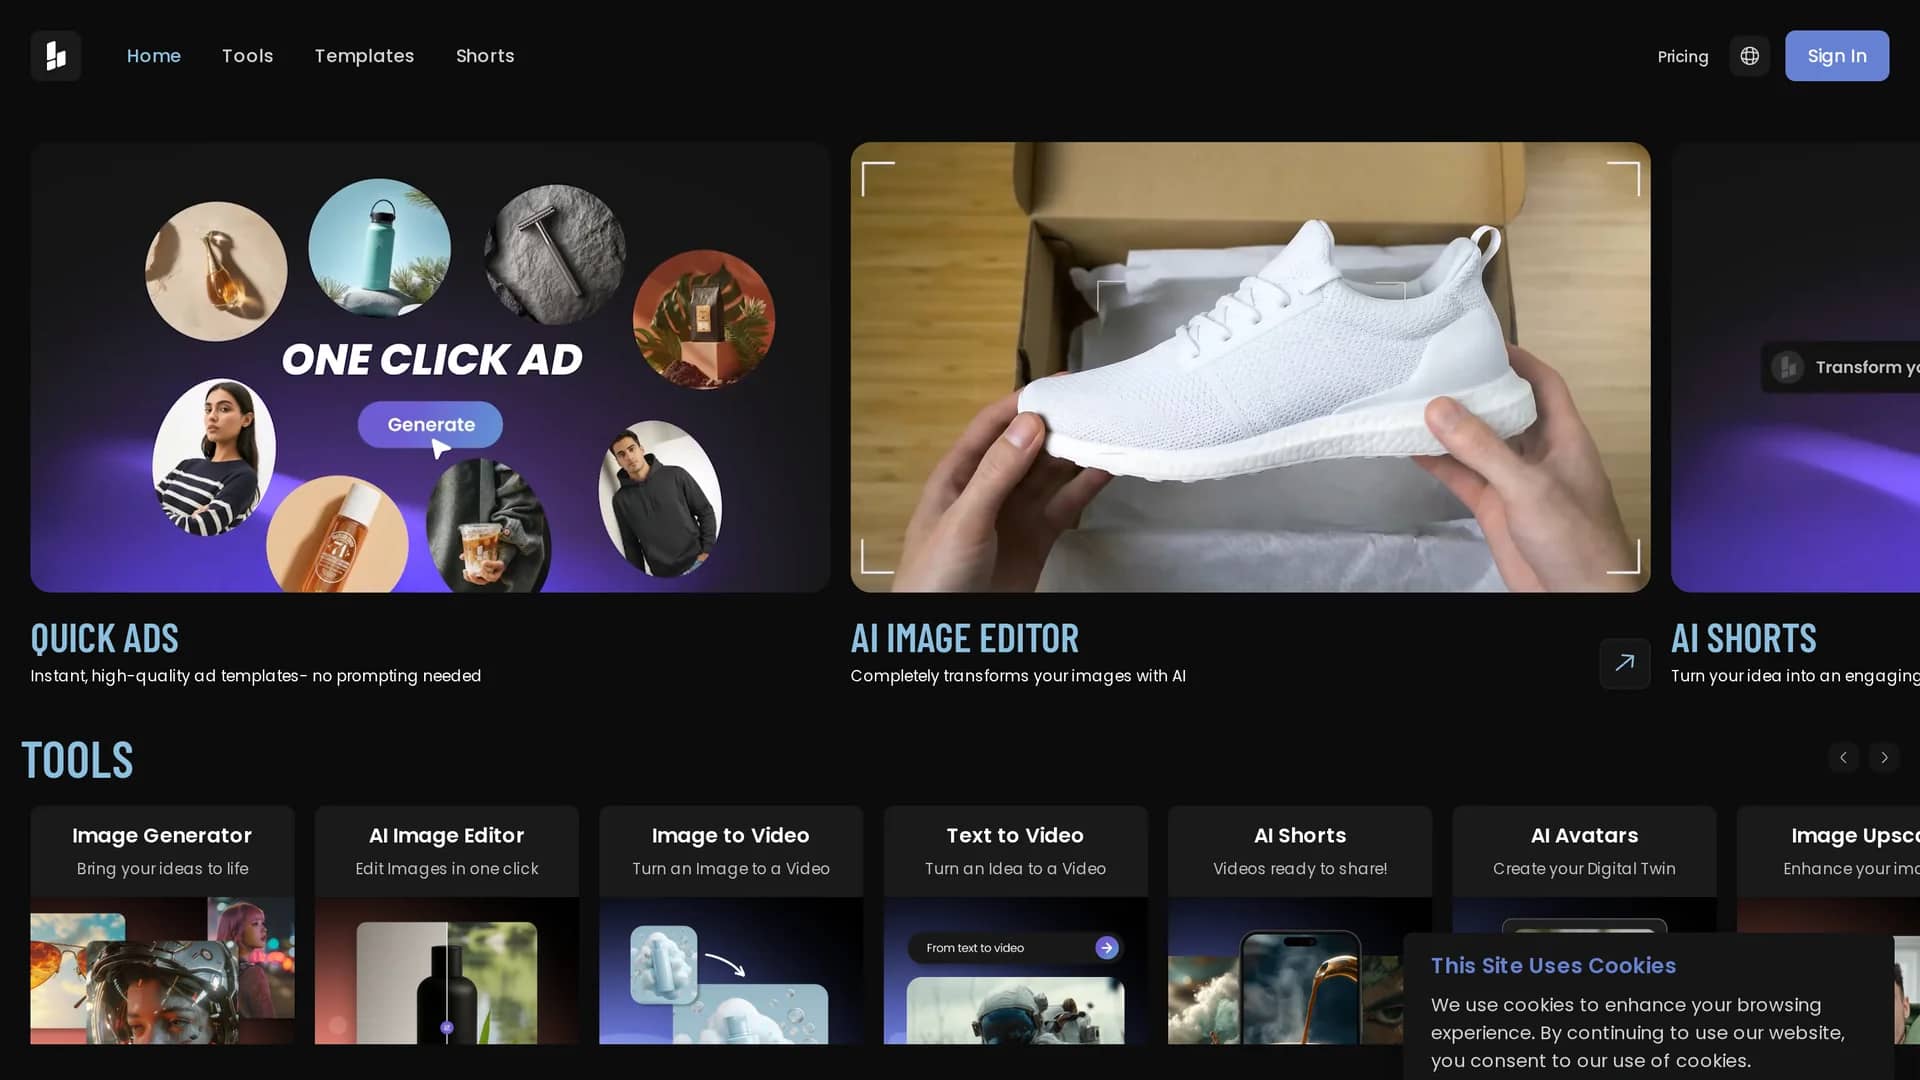The height and width of the screenshot is (1080, 1920).
Task: Click arrow button in From text to video field
Action: click(1106, 947)
